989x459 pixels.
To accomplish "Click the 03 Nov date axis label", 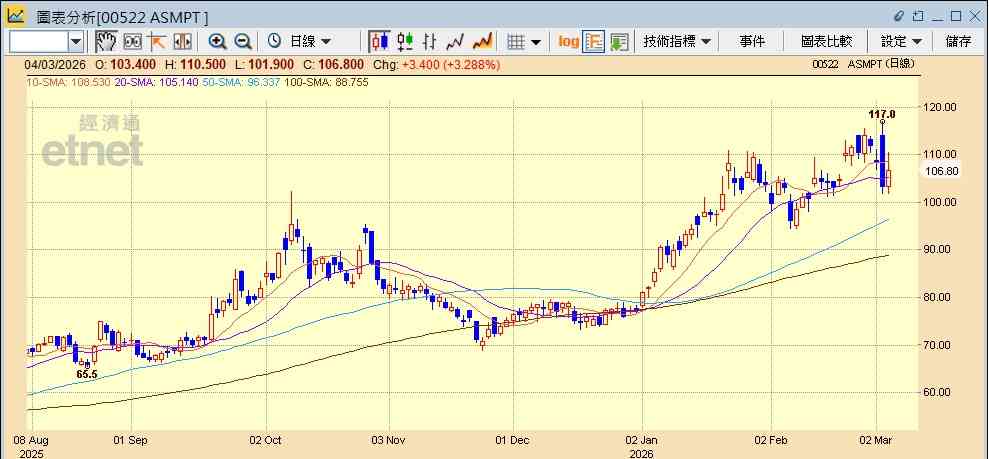I will [389, 439].
